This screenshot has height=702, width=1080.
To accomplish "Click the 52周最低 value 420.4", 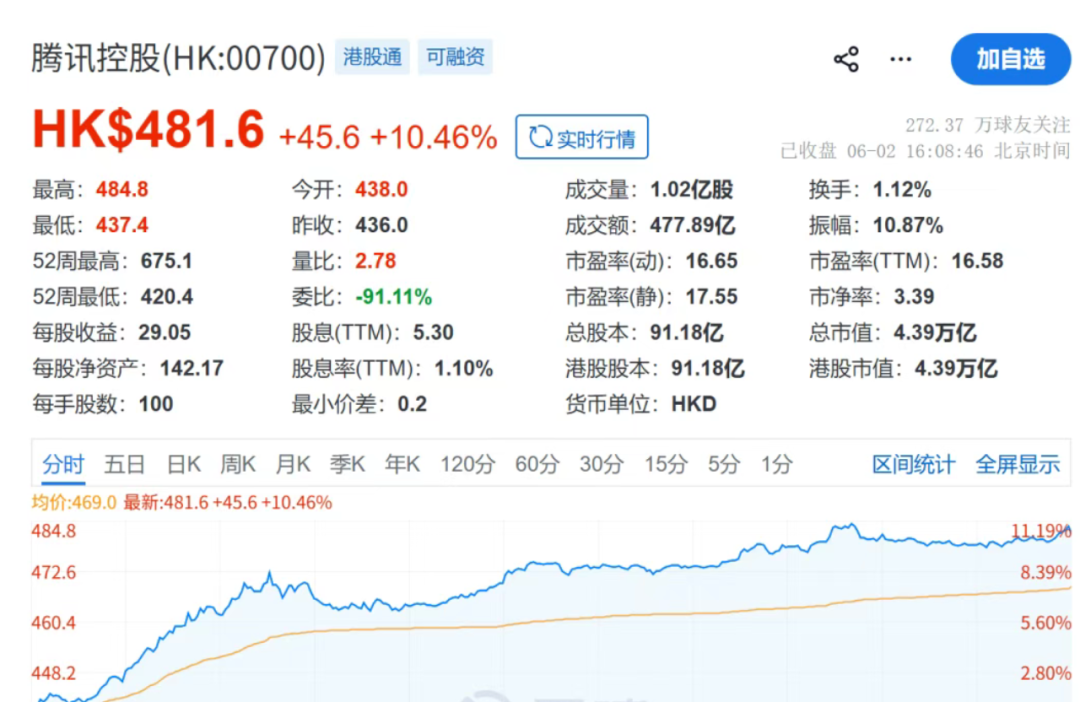I will click(167, 297).
